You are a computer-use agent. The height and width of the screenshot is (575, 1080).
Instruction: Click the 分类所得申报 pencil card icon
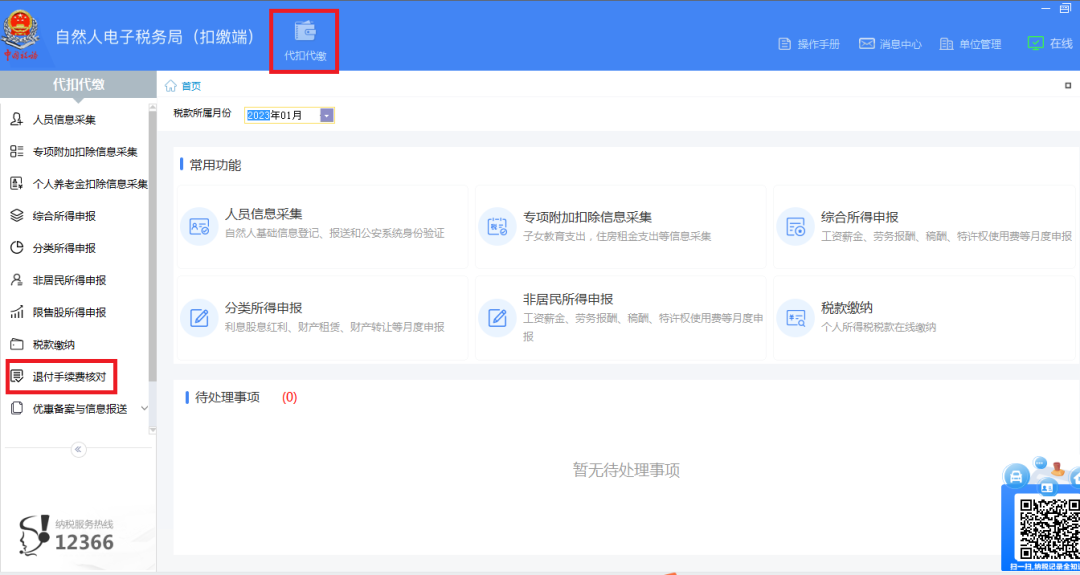point(199,317)
